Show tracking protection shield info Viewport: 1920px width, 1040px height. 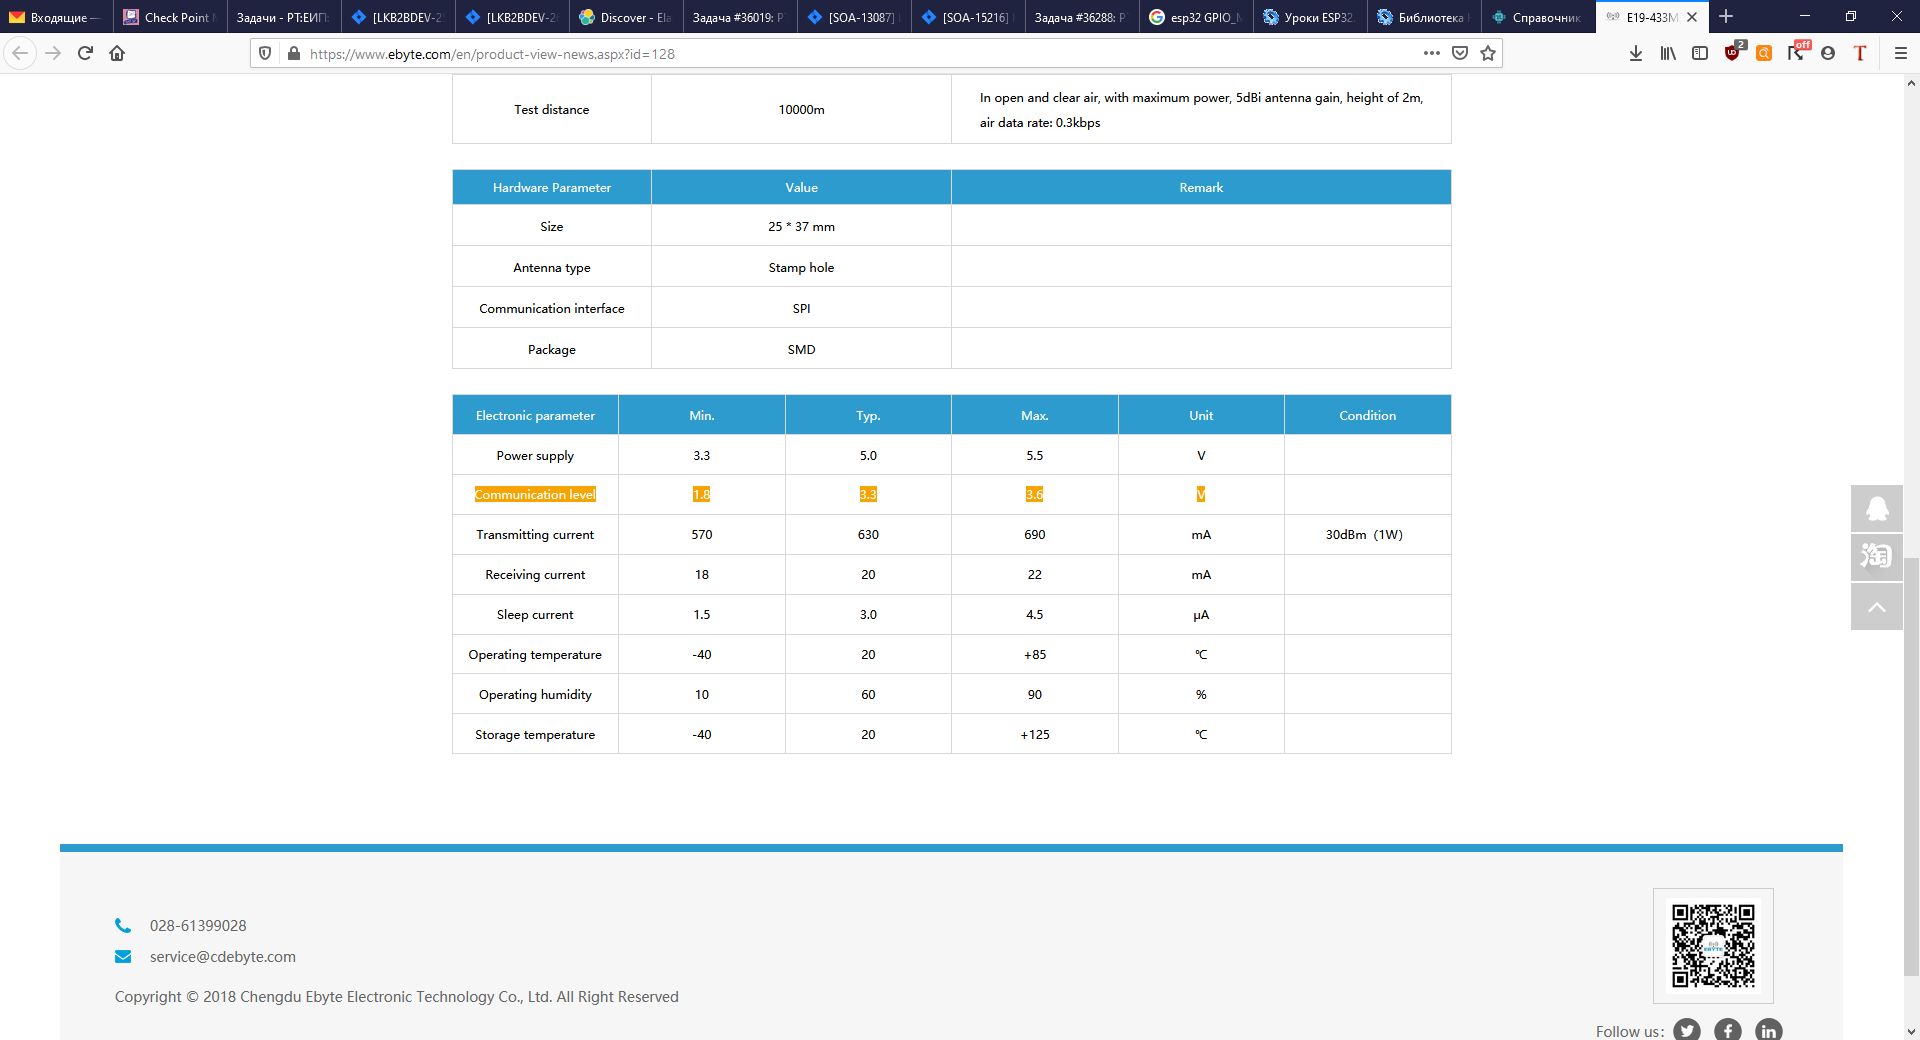265,53
